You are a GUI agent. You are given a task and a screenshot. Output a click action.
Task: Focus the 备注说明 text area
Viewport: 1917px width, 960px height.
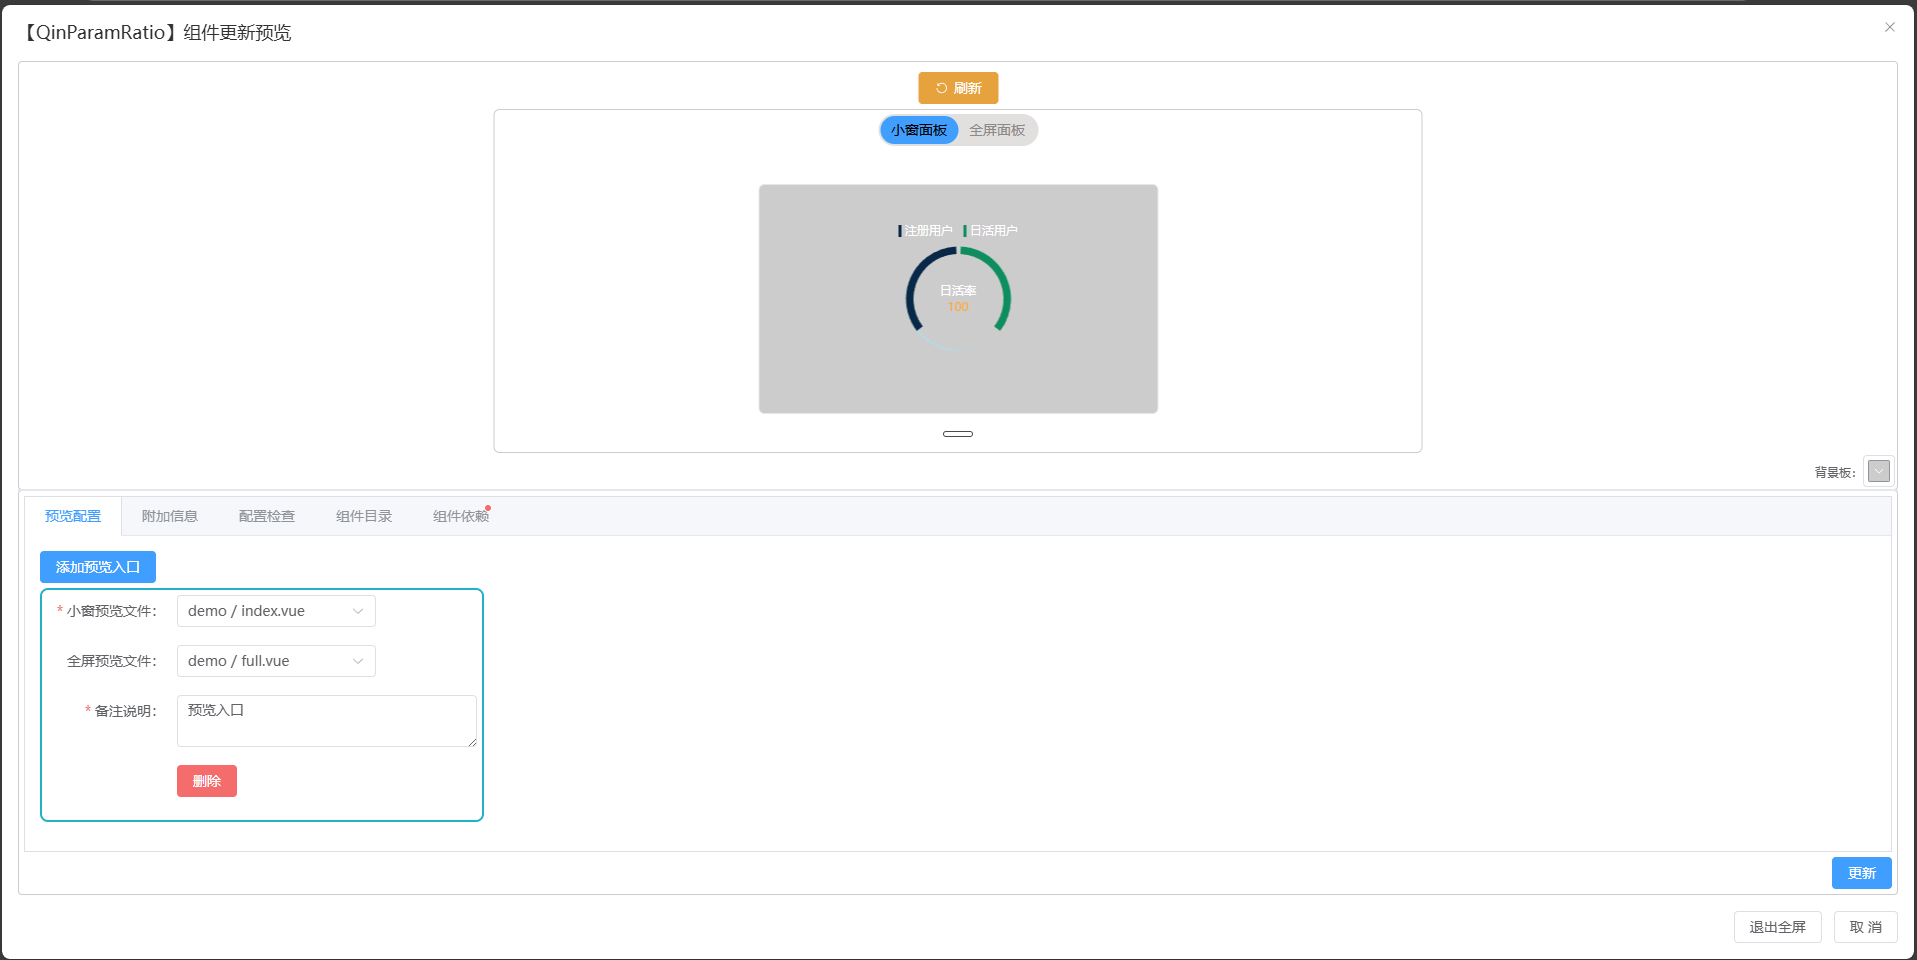[x=326, y=721]
